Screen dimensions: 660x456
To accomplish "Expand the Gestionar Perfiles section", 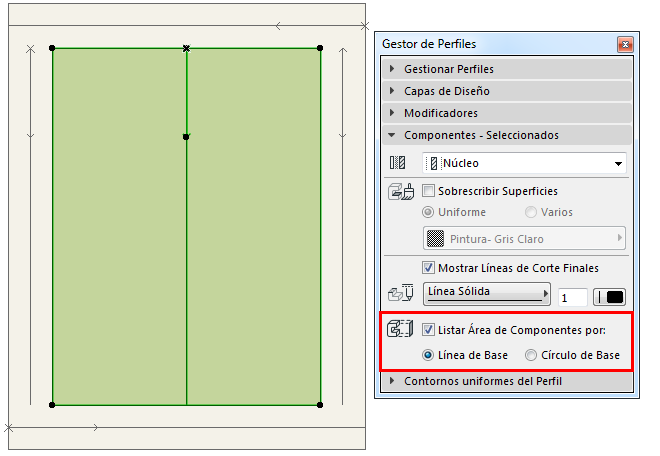I will pos(507,69).
